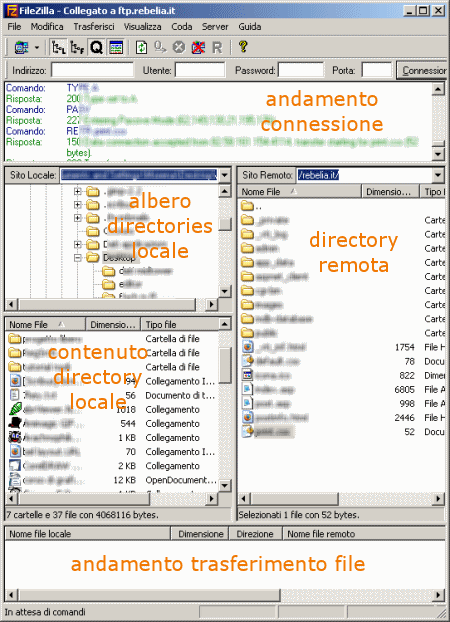This screenshot has height=622, width=450.
Task: Sort local list by Dimensio... column
Action: click(113, 324)
